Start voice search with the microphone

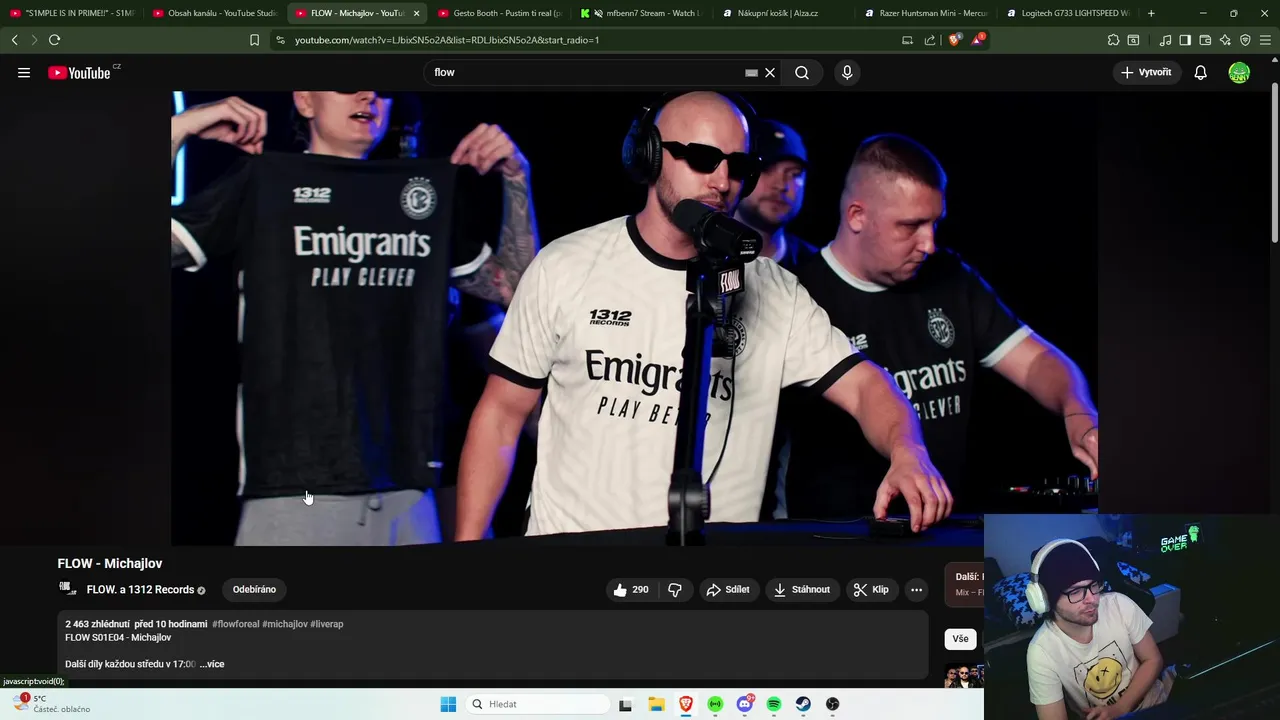tap(847, 72)
